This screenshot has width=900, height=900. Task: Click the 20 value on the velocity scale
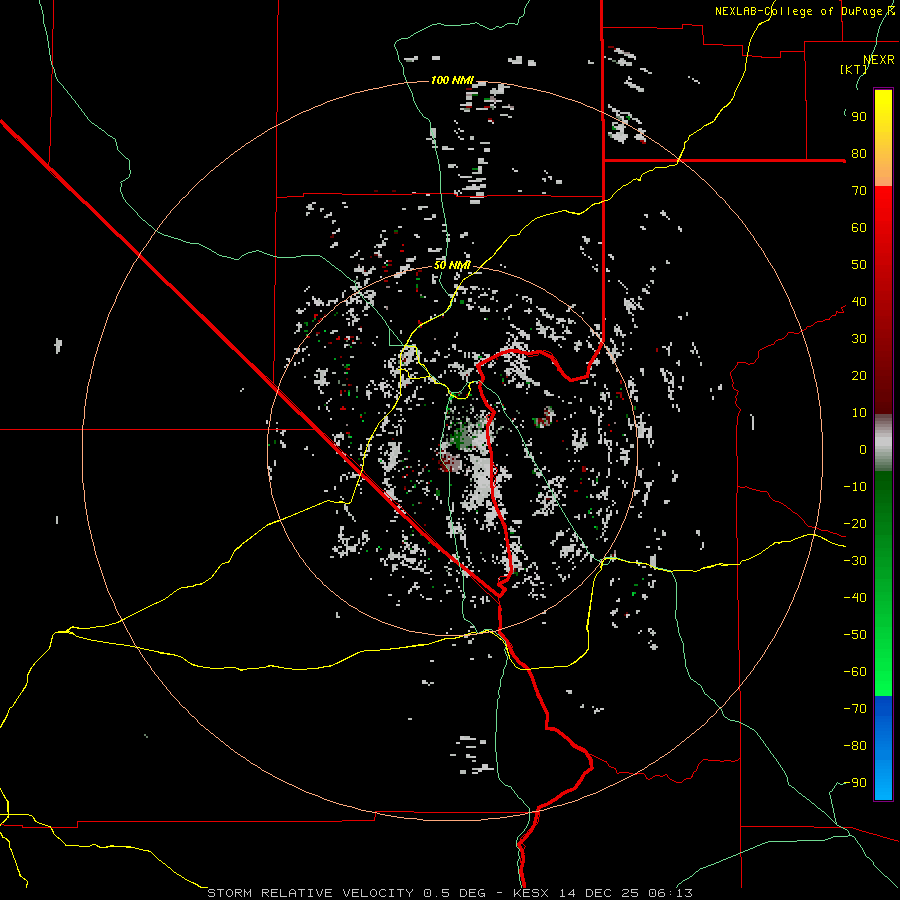point(859,376)
